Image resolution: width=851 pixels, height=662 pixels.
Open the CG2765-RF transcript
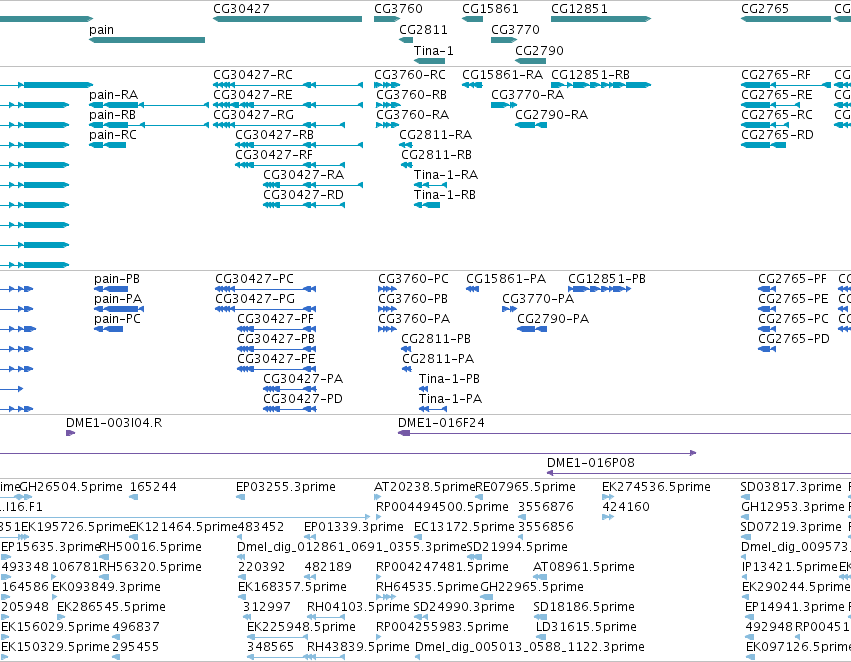pos(776,75)
